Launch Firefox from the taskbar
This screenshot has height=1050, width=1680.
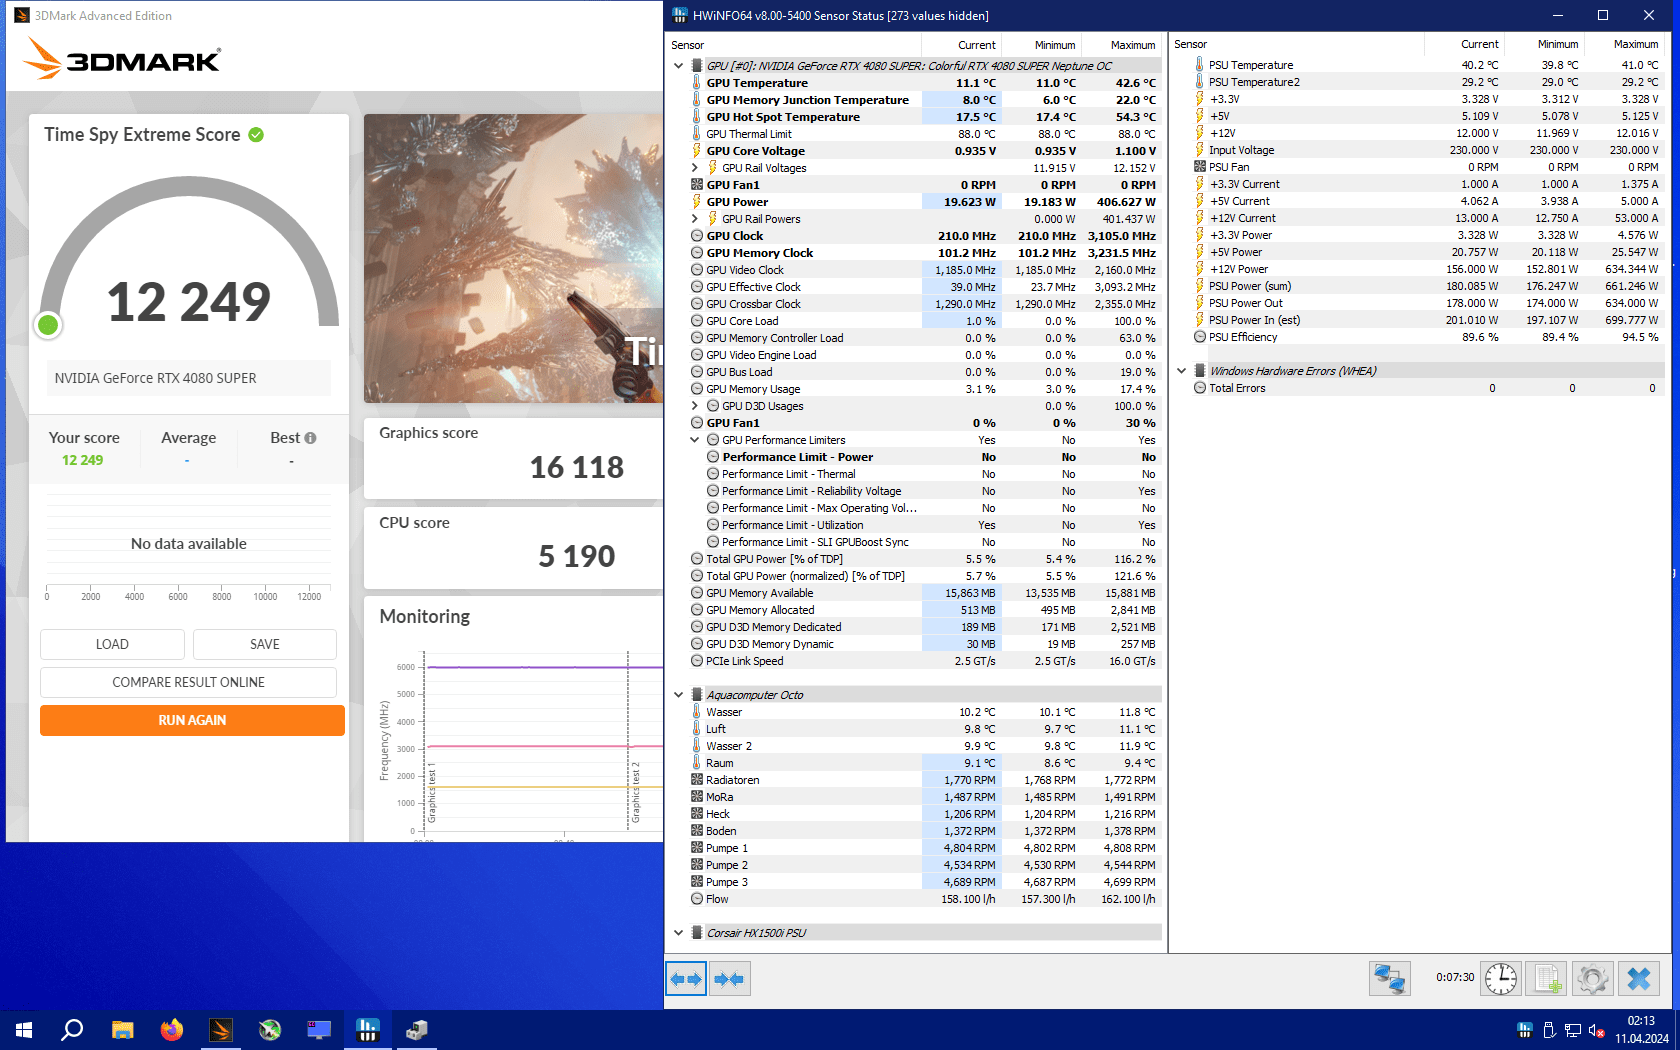point(172,1029)
